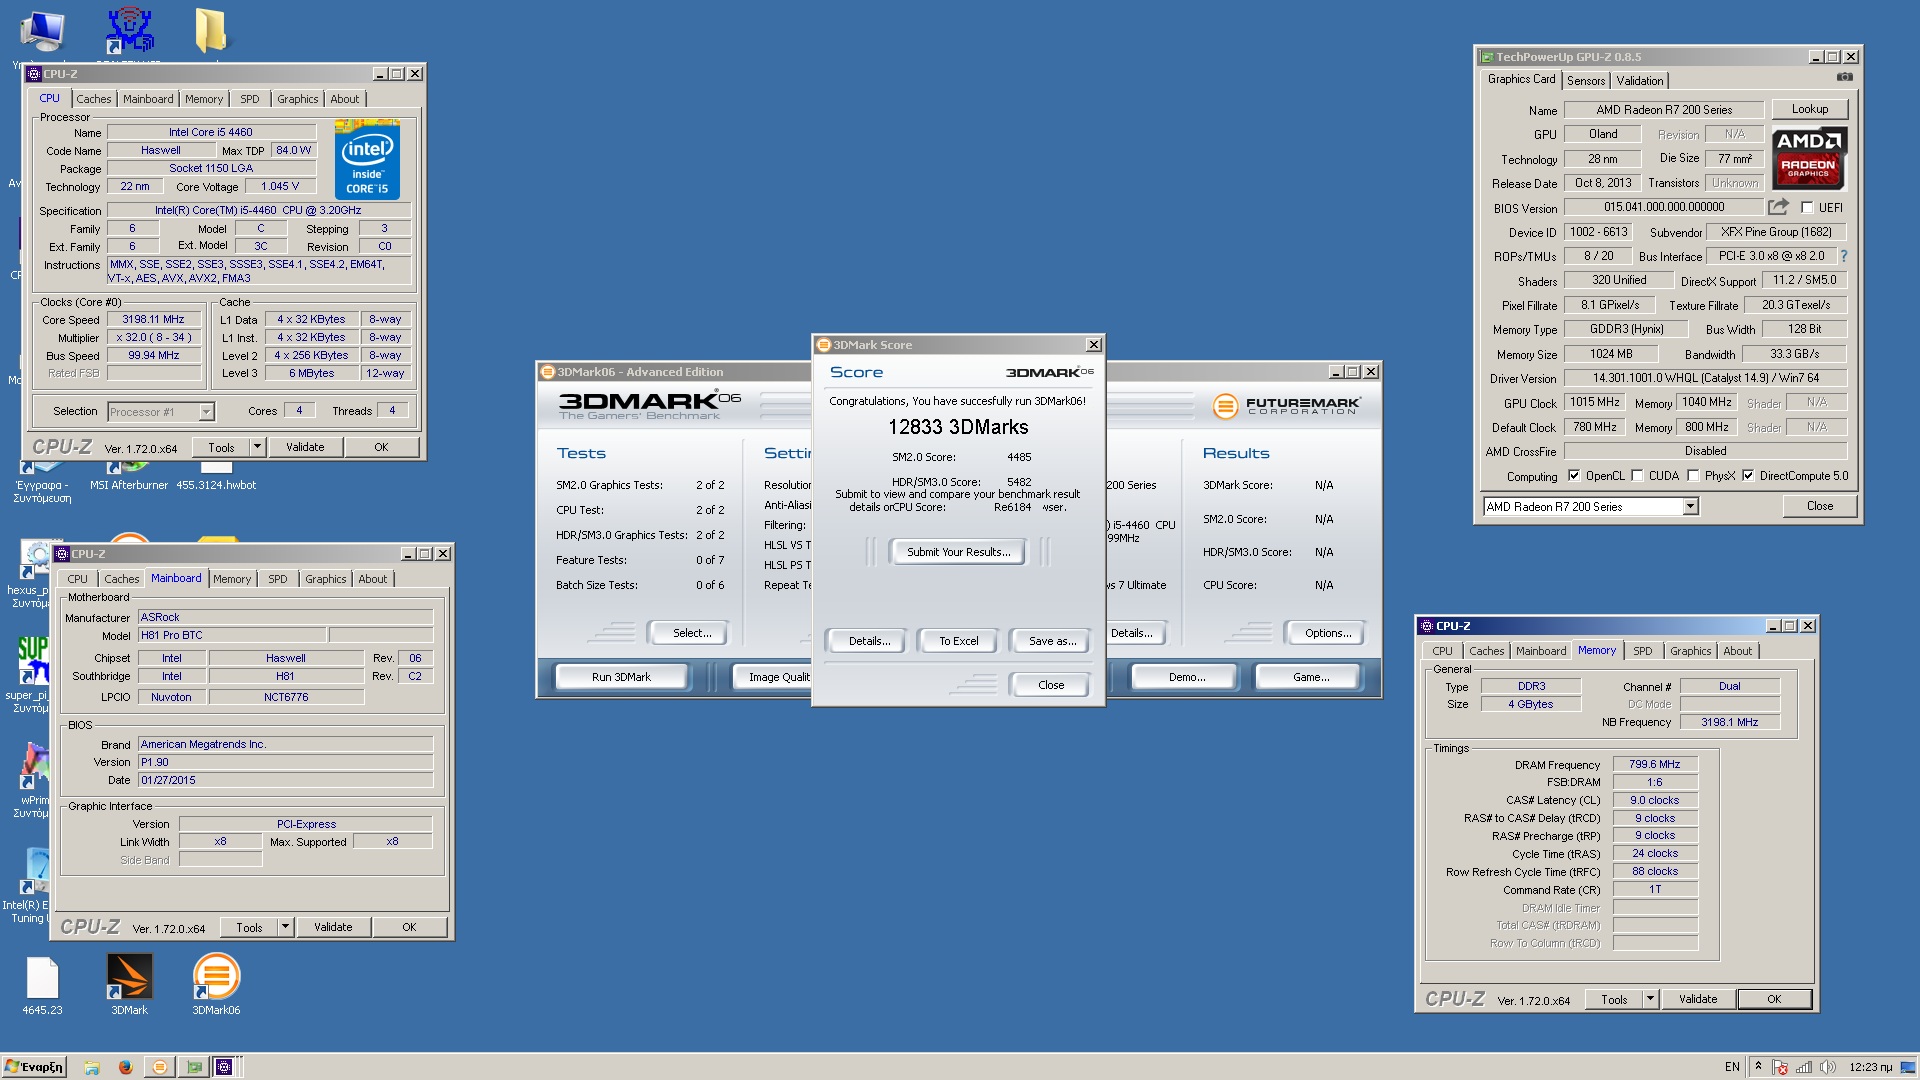Switch to the CPU-Z taskbar button
The width and height of the screenshot is (1920, 1080).
point(224,1067)
